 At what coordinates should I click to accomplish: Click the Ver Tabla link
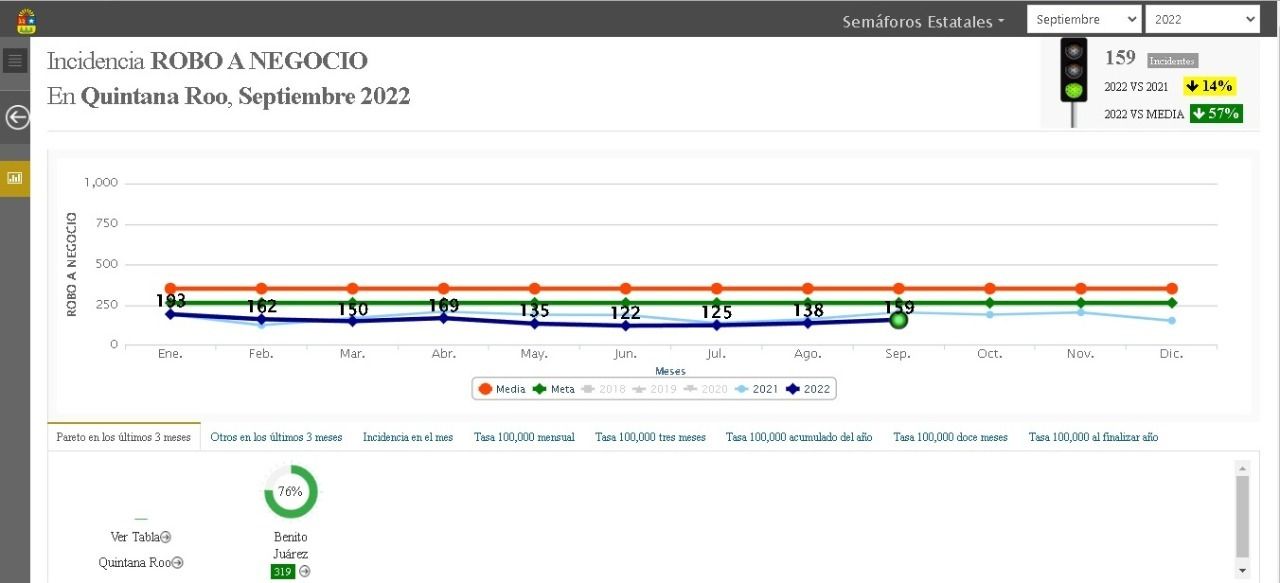click(x=135, y=537)
